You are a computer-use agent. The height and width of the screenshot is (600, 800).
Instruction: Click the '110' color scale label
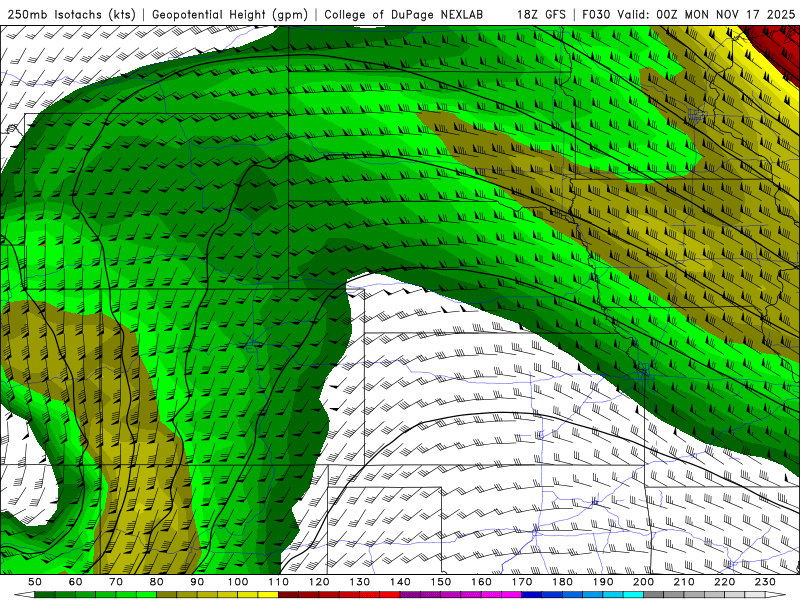pyautogui.click(x=279, y=582)
